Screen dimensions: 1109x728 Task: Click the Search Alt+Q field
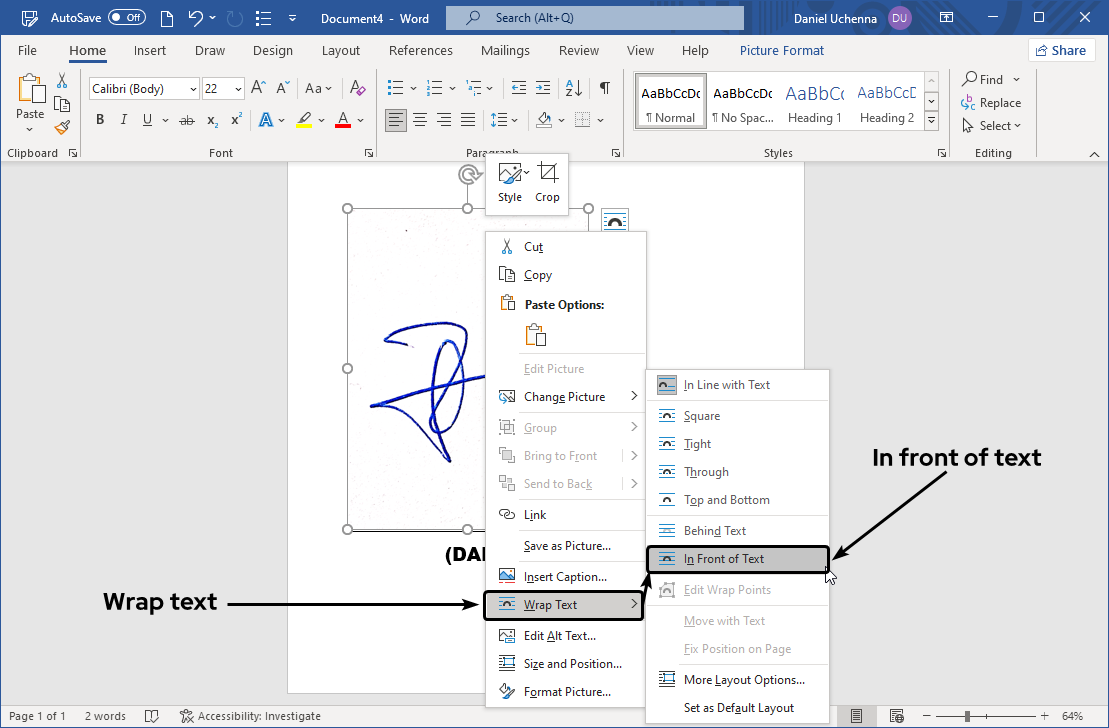[x=594, y=17]
